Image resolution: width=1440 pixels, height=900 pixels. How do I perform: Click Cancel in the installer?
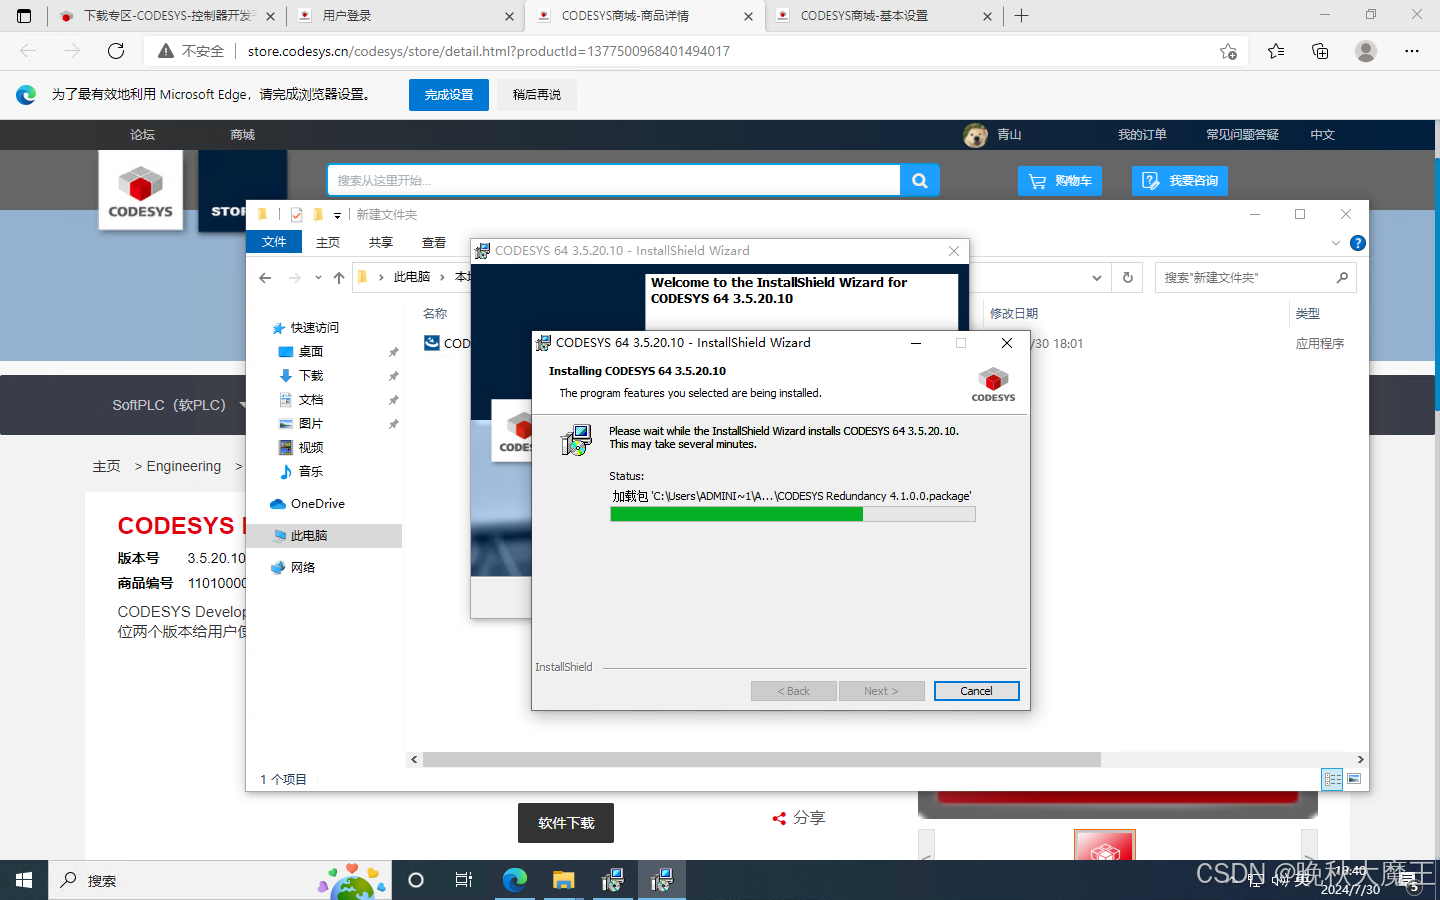976,691
